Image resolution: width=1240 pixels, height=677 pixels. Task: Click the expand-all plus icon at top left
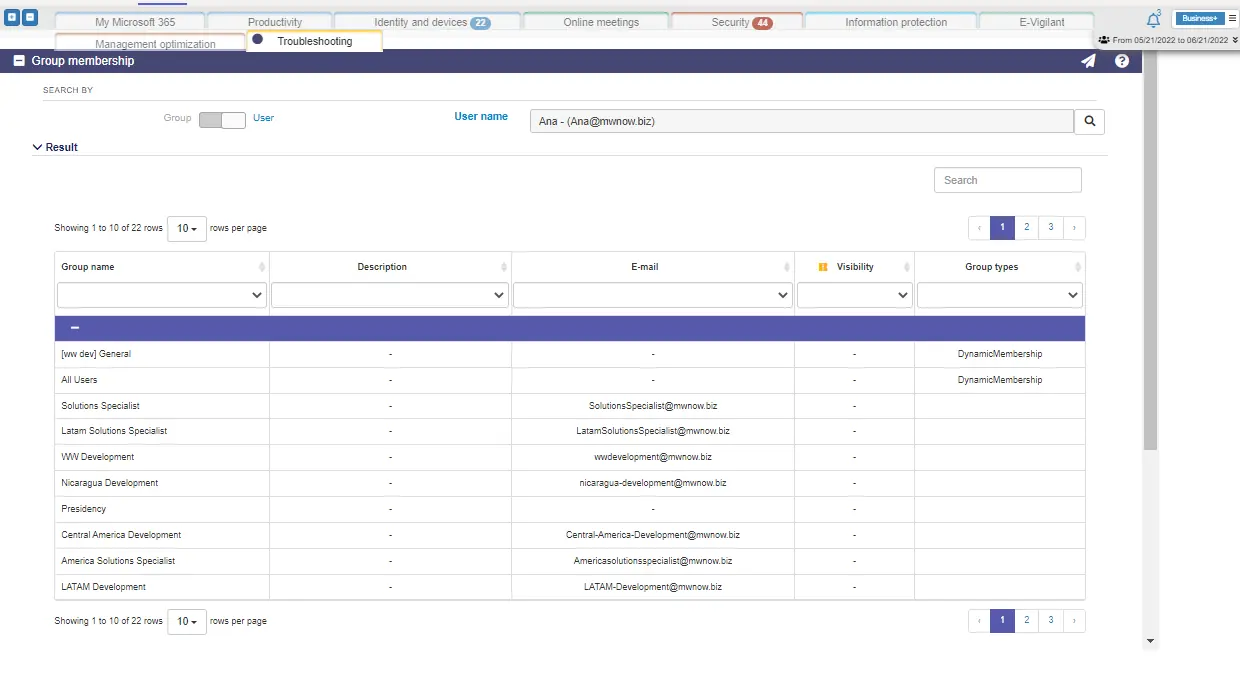click(x=13, y=18)
